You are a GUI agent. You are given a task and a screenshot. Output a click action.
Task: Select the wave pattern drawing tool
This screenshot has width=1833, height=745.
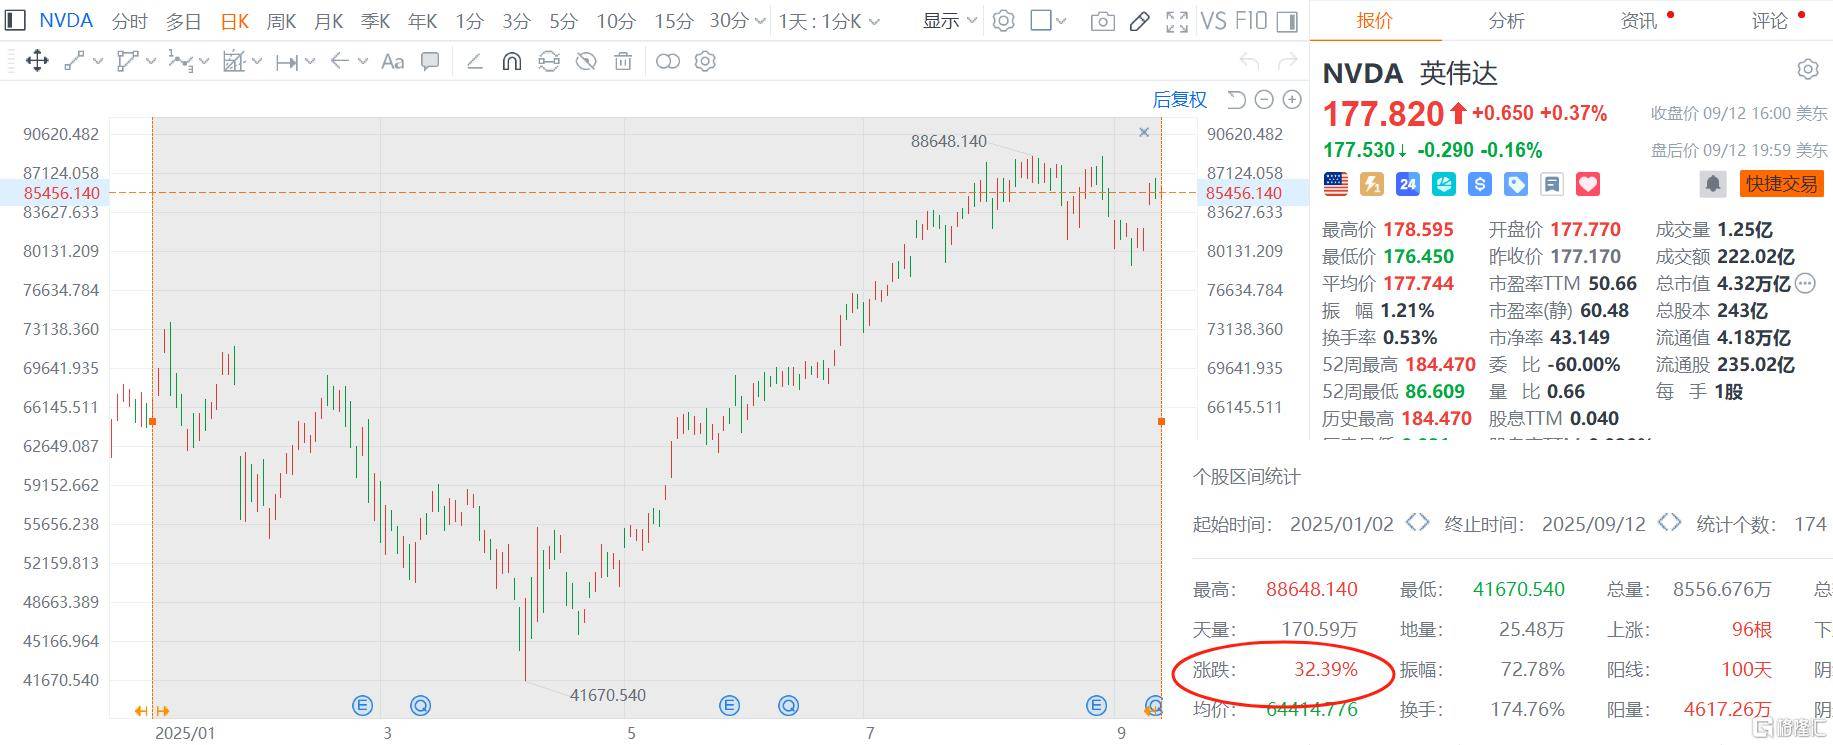tap(180, 62)
